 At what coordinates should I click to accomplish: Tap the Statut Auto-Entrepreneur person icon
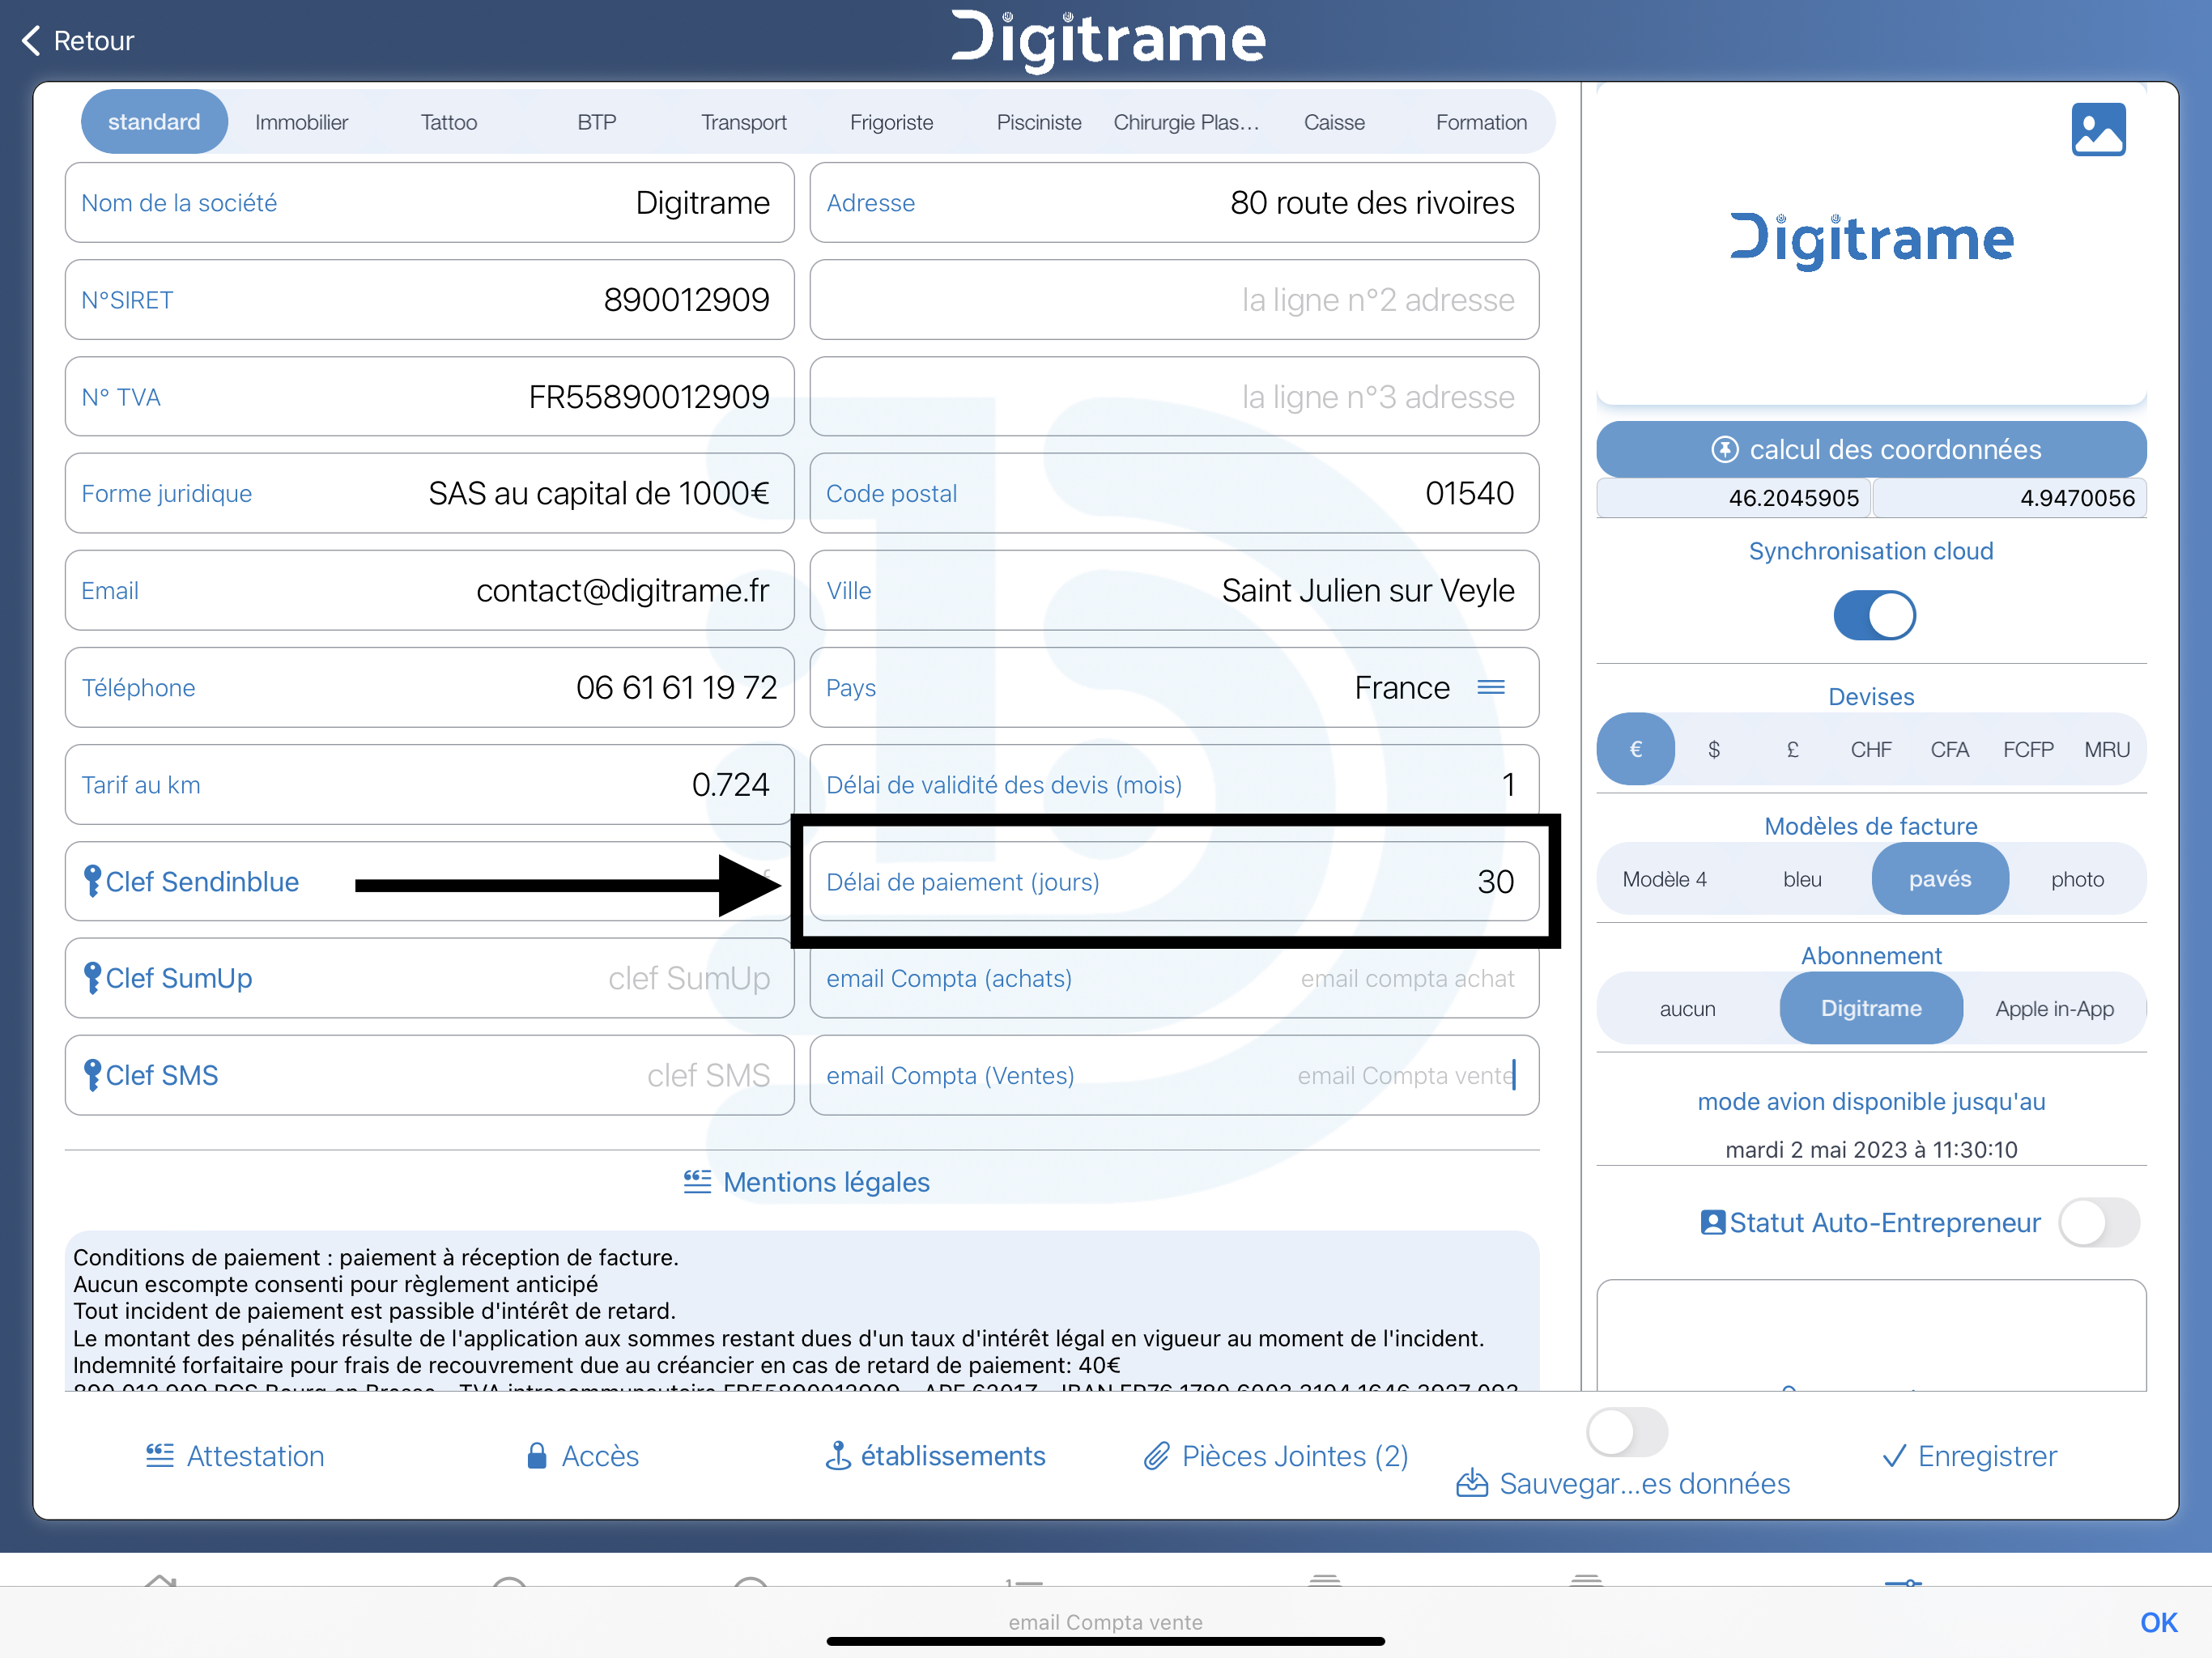1712,1222
